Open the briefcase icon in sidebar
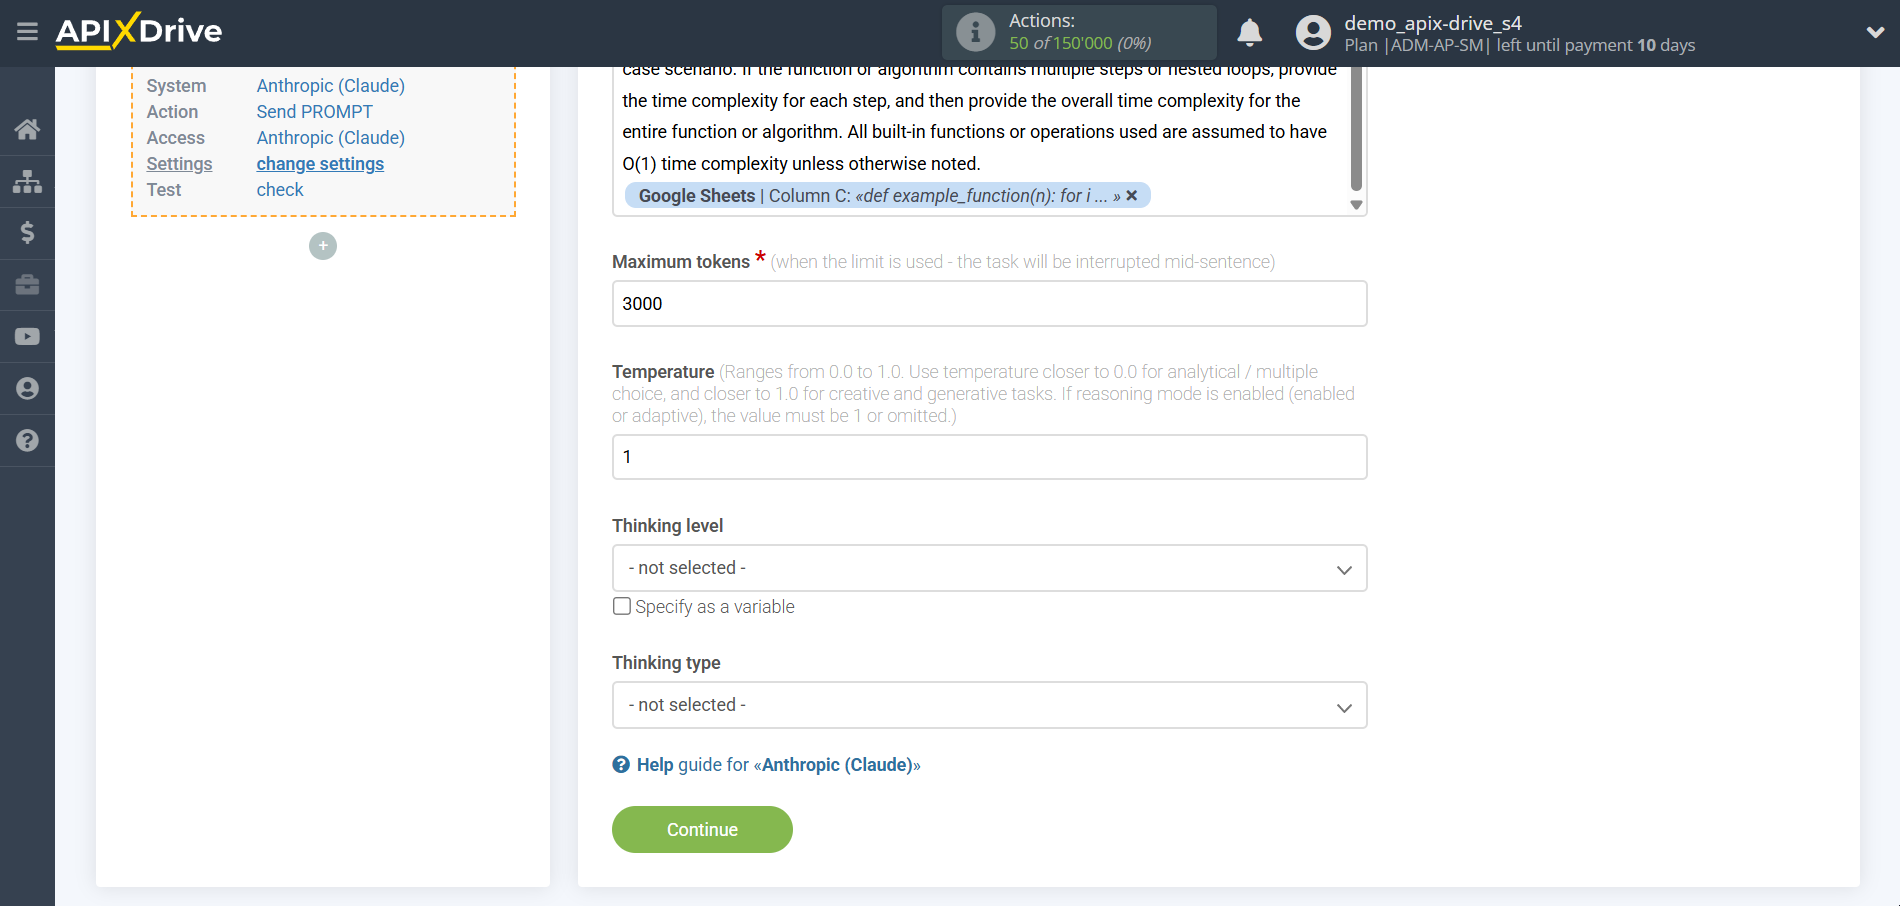 (x=27, y=285)
